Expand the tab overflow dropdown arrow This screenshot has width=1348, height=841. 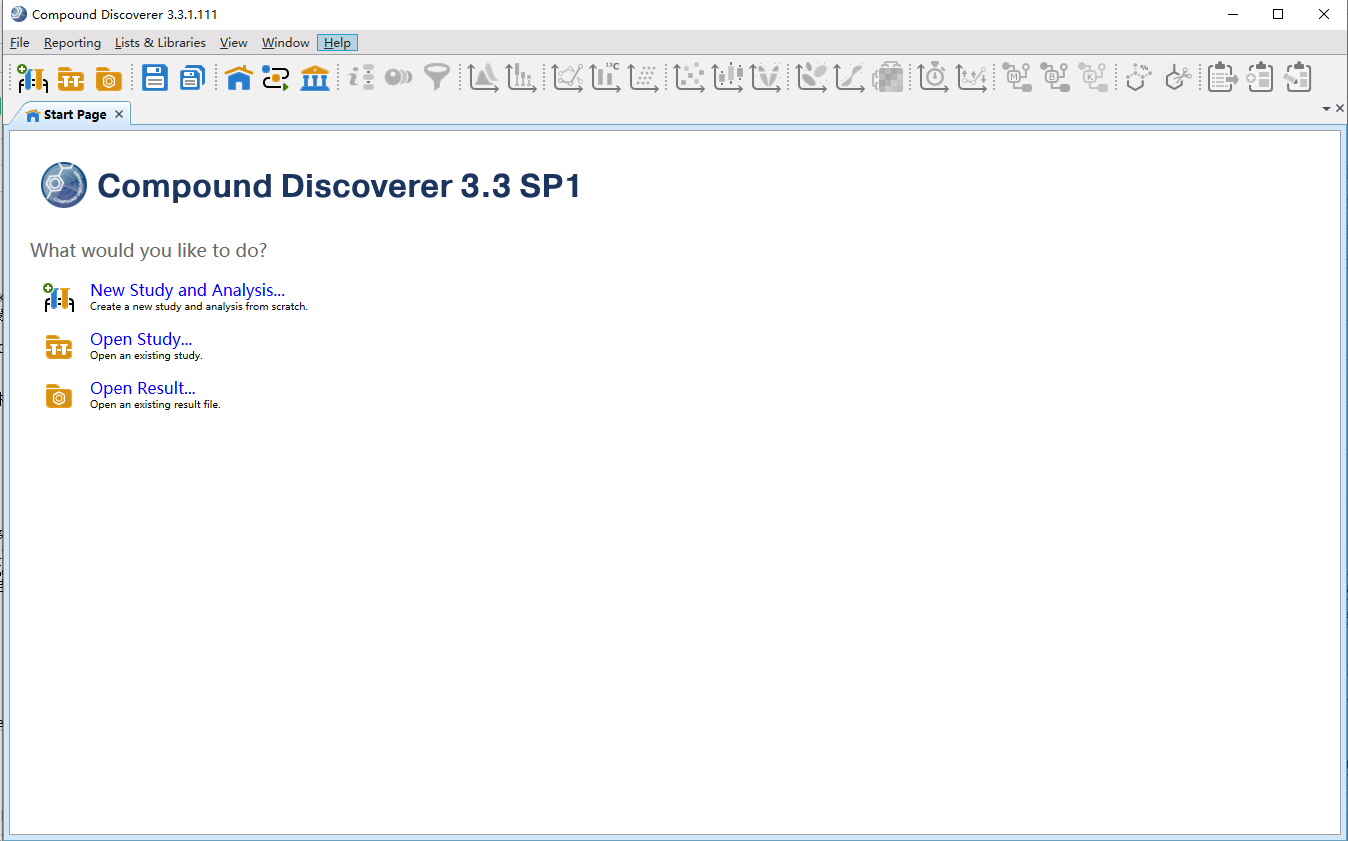tap(1327, 108)
